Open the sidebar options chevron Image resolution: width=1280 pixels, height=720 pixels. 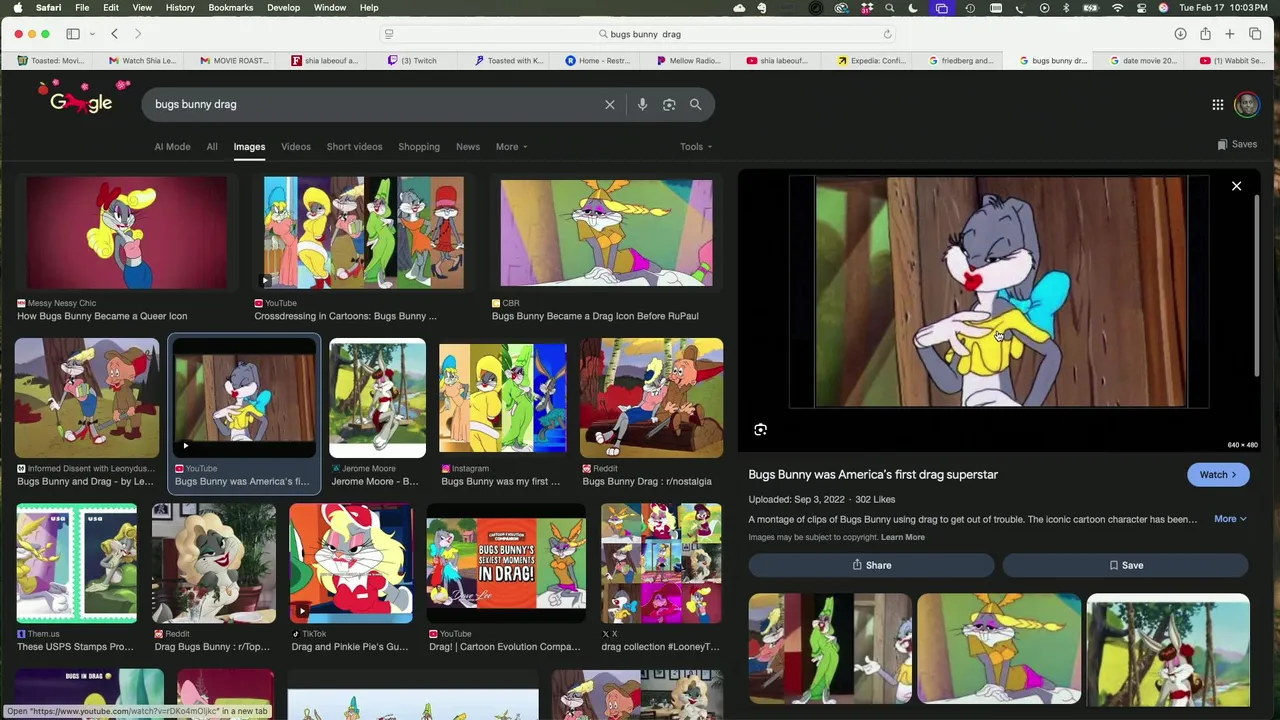(92, 34)
